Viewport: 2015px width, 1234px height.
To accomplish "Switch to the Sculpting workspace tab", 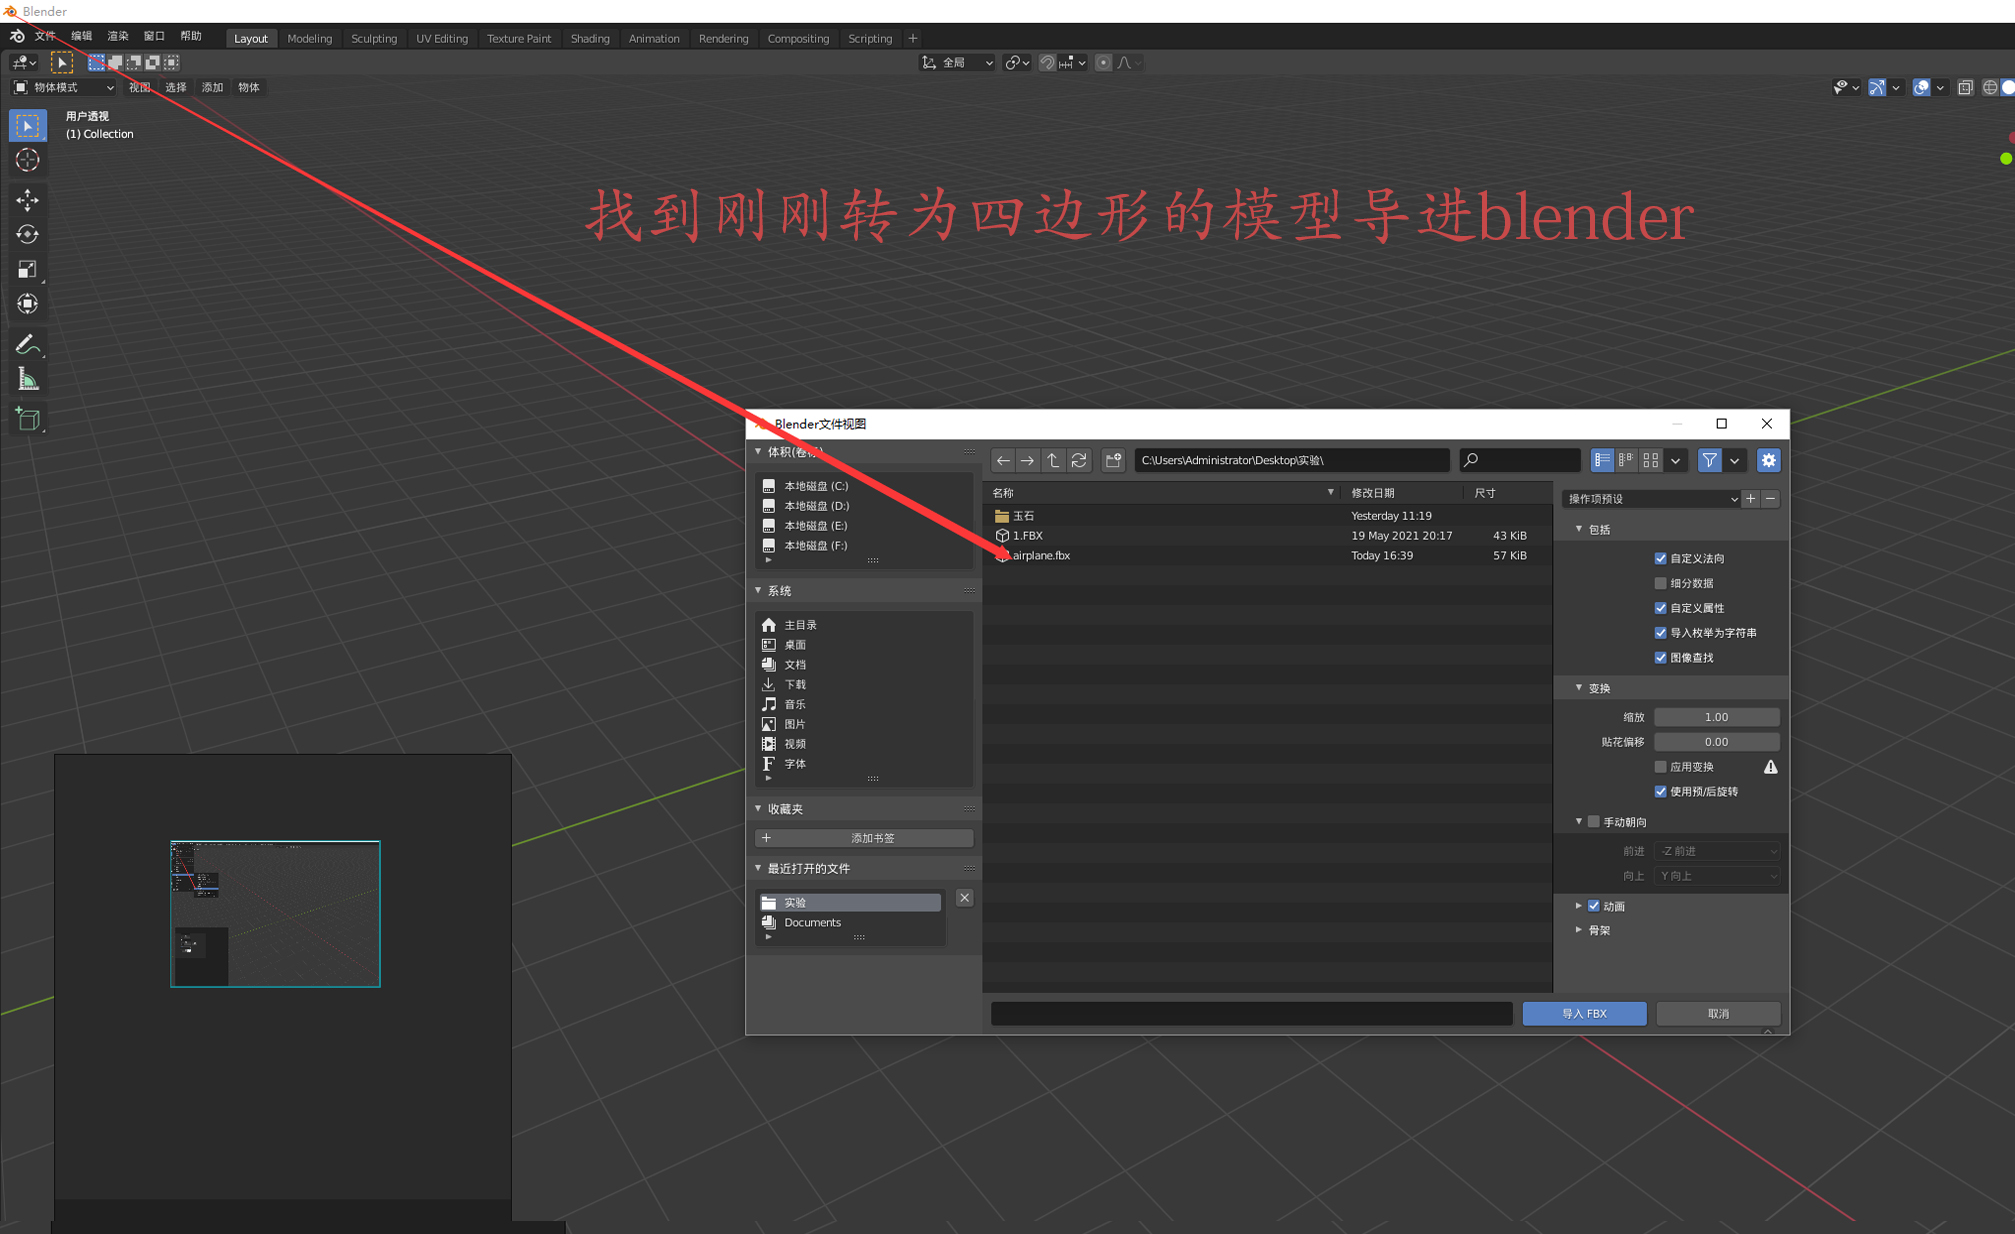I will [374, 38].
